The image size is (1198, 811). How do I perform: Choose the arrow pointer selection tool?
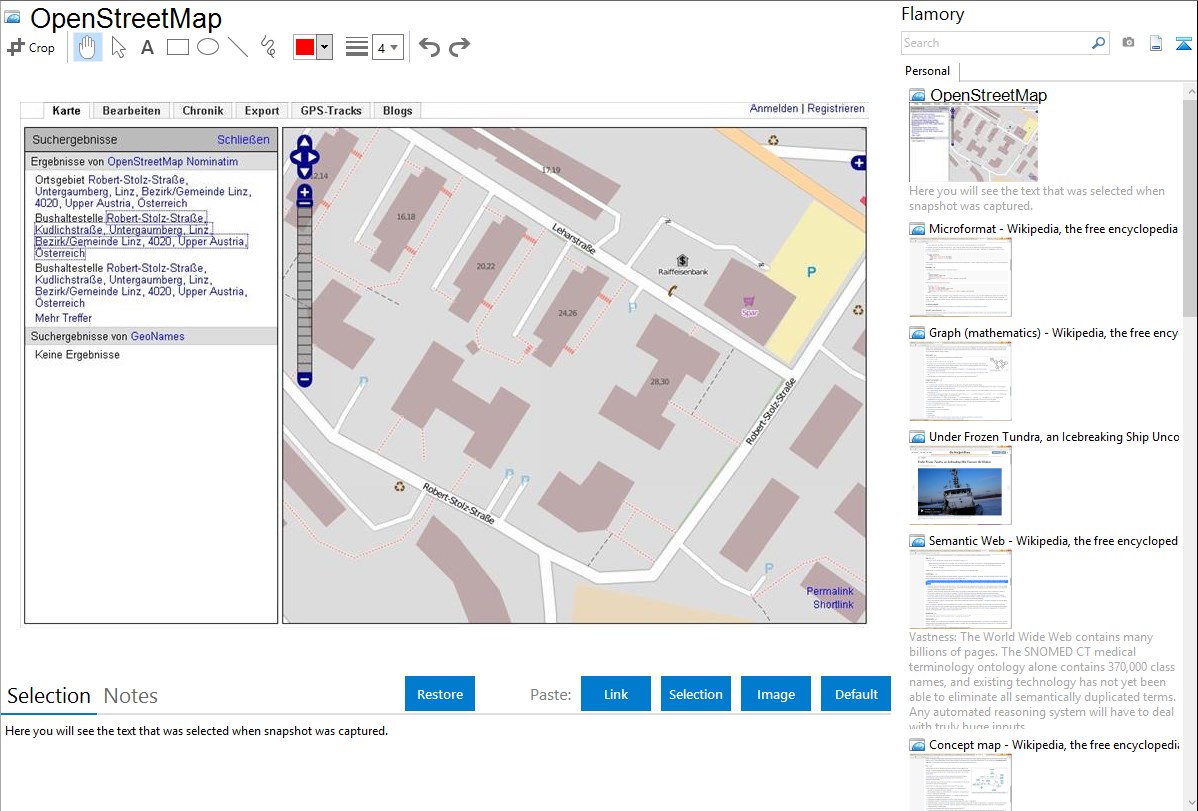[118, 47]
